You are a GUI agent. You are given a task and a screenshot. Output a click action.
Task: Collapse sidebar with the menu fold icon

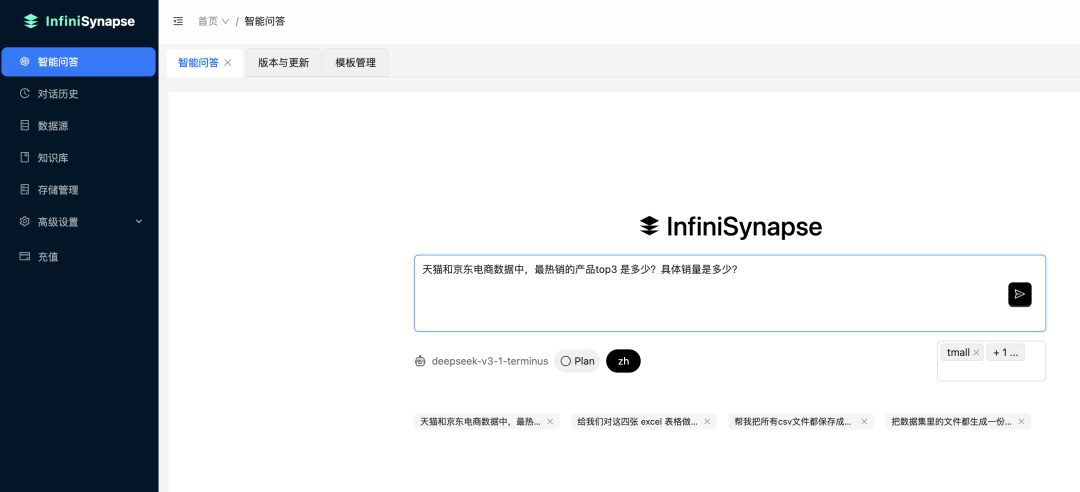pyautogui.click(x=178, y=21)
